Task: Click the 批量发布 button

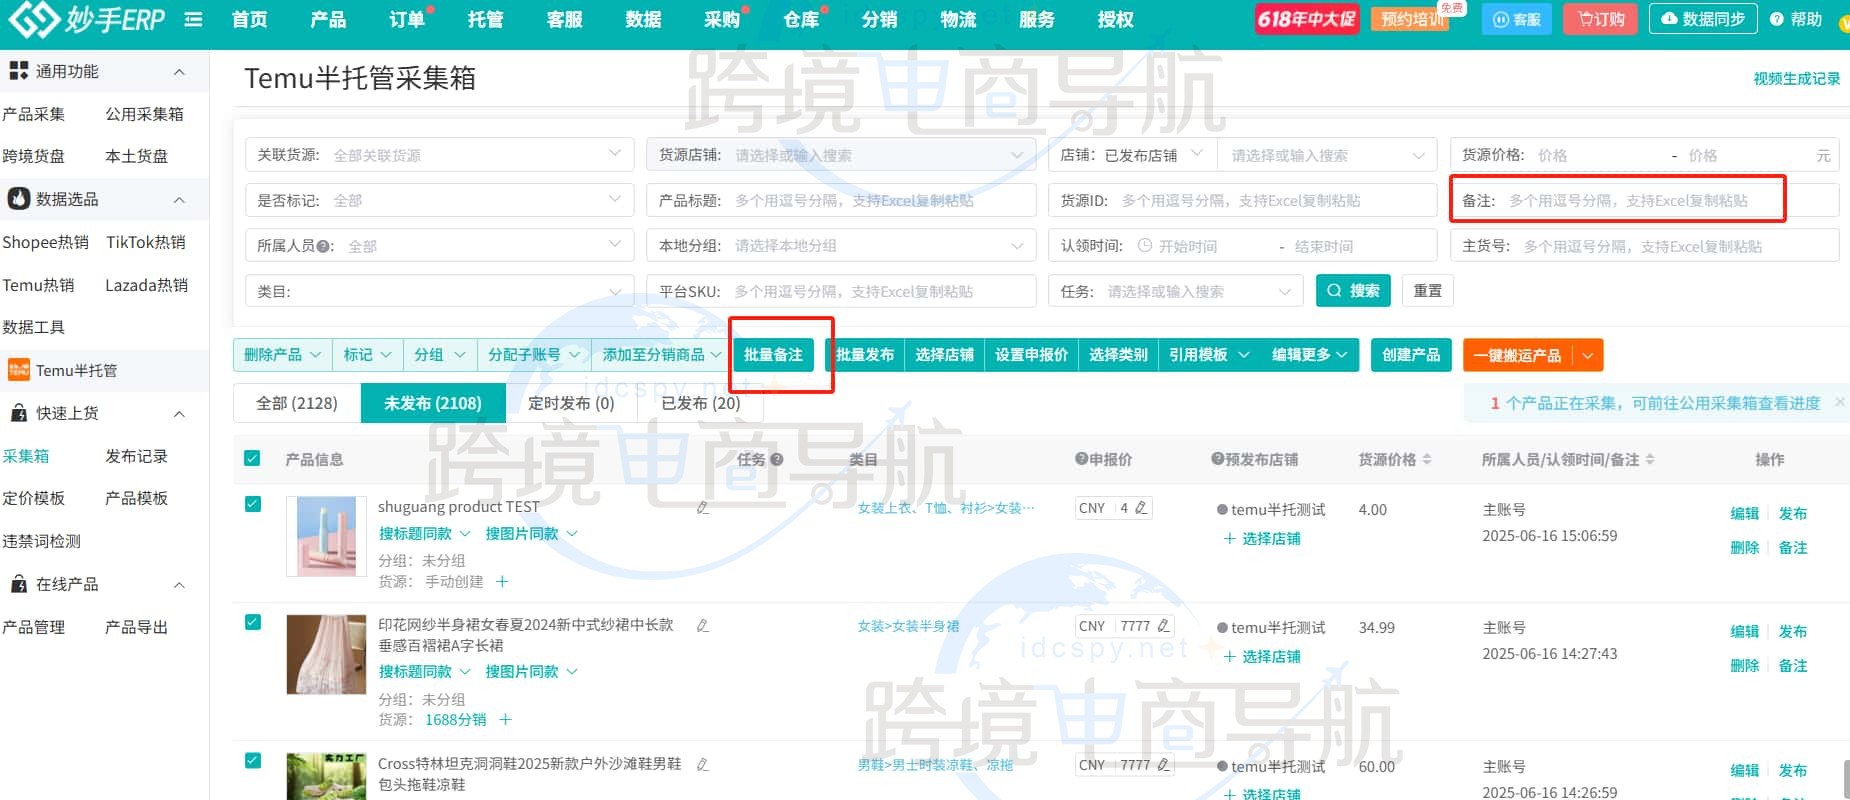Action: (865, 355)
